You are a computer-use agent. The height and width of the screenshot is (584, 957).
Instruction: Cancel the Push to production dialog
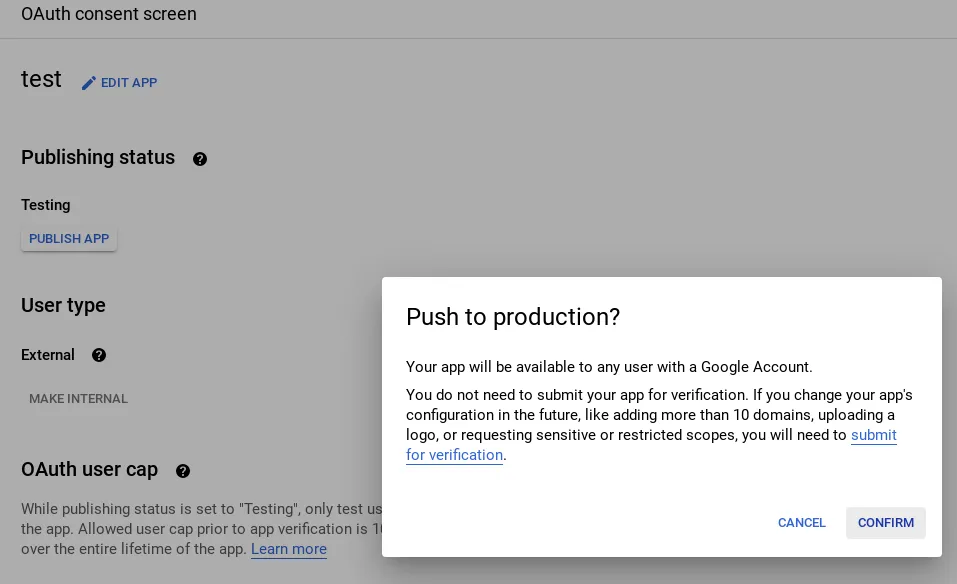point(801,523)
